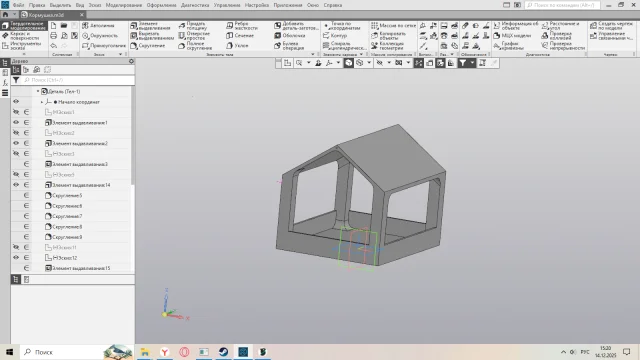Expand the Элементы тела group dropdown arrow
Image resolution: width=640 pixels, height=360 pixels.
coord(313,54)
